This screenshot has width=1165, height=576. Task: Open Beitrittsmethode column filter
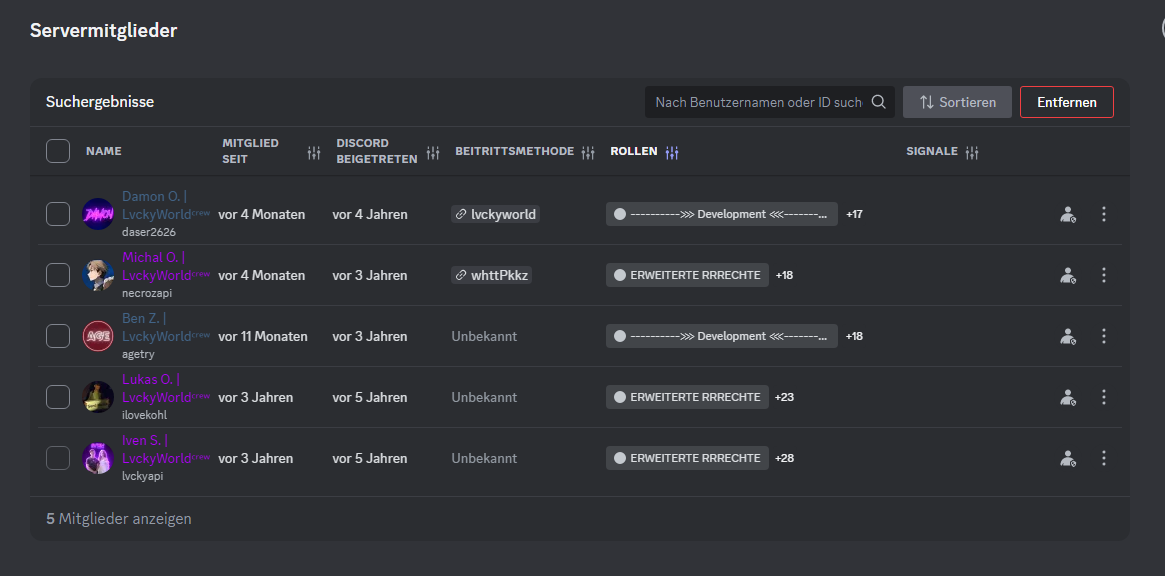pos(588,152)
